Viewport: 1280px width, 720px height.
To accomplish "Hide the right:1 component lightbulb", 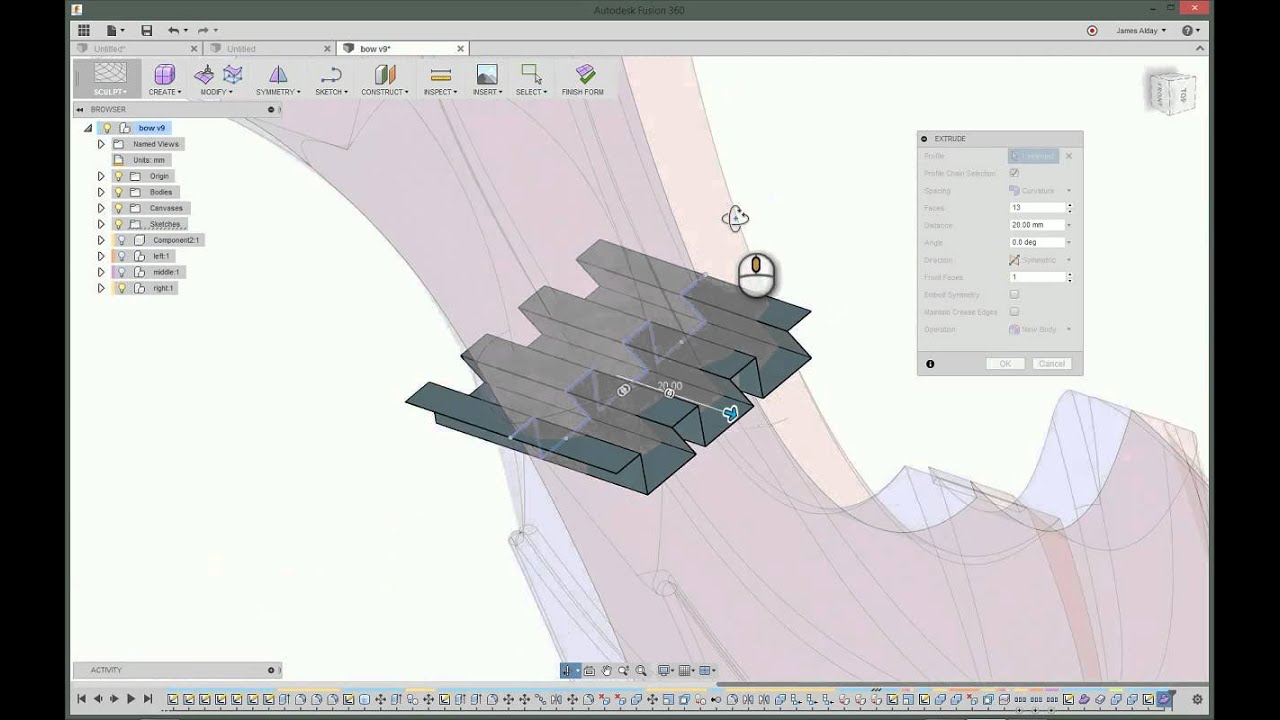I will click(x=122, y=288).
